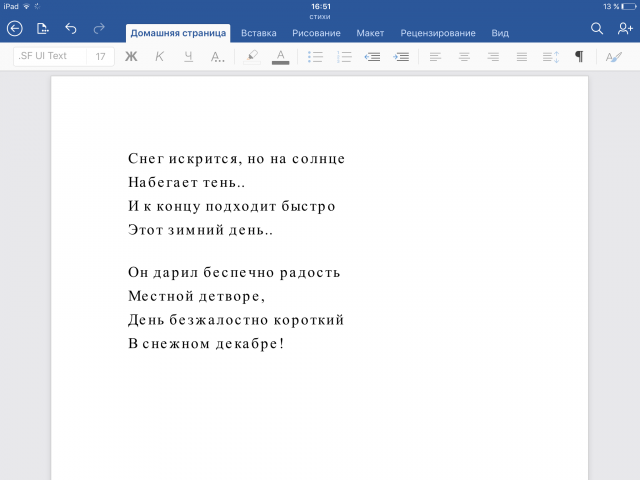Toggle italic К formatting
This screenshot has width=640, height=480.
[x=160, y=56]
